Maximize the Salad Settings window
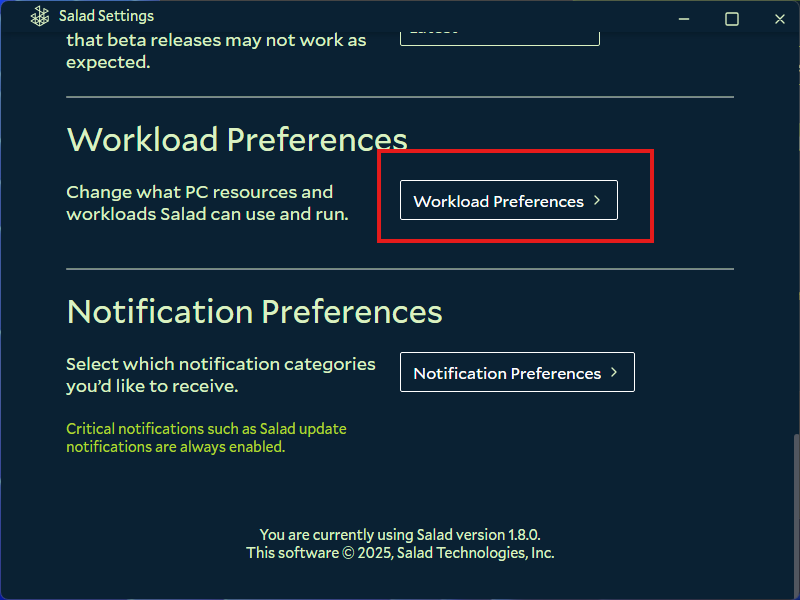800x600 pixels. click(x=732, y=19)
